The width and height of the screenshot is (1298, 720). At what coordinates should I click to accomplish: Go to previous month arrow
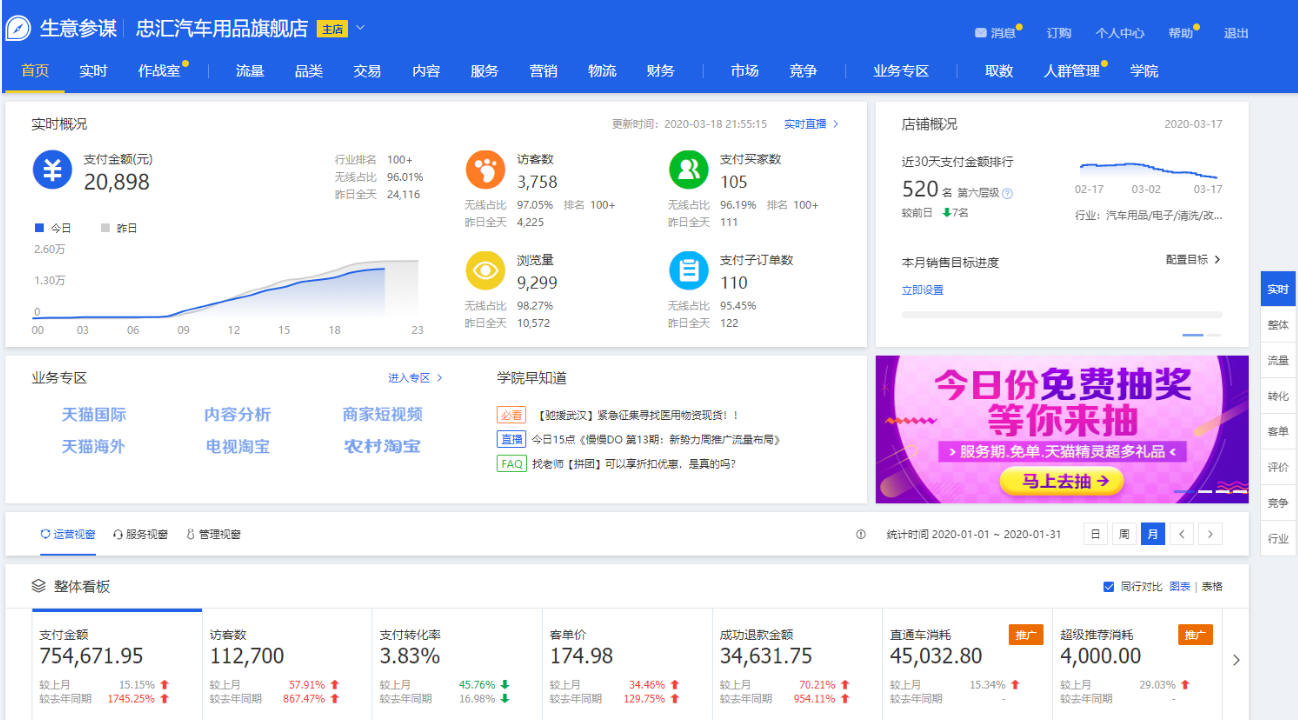1181,534
